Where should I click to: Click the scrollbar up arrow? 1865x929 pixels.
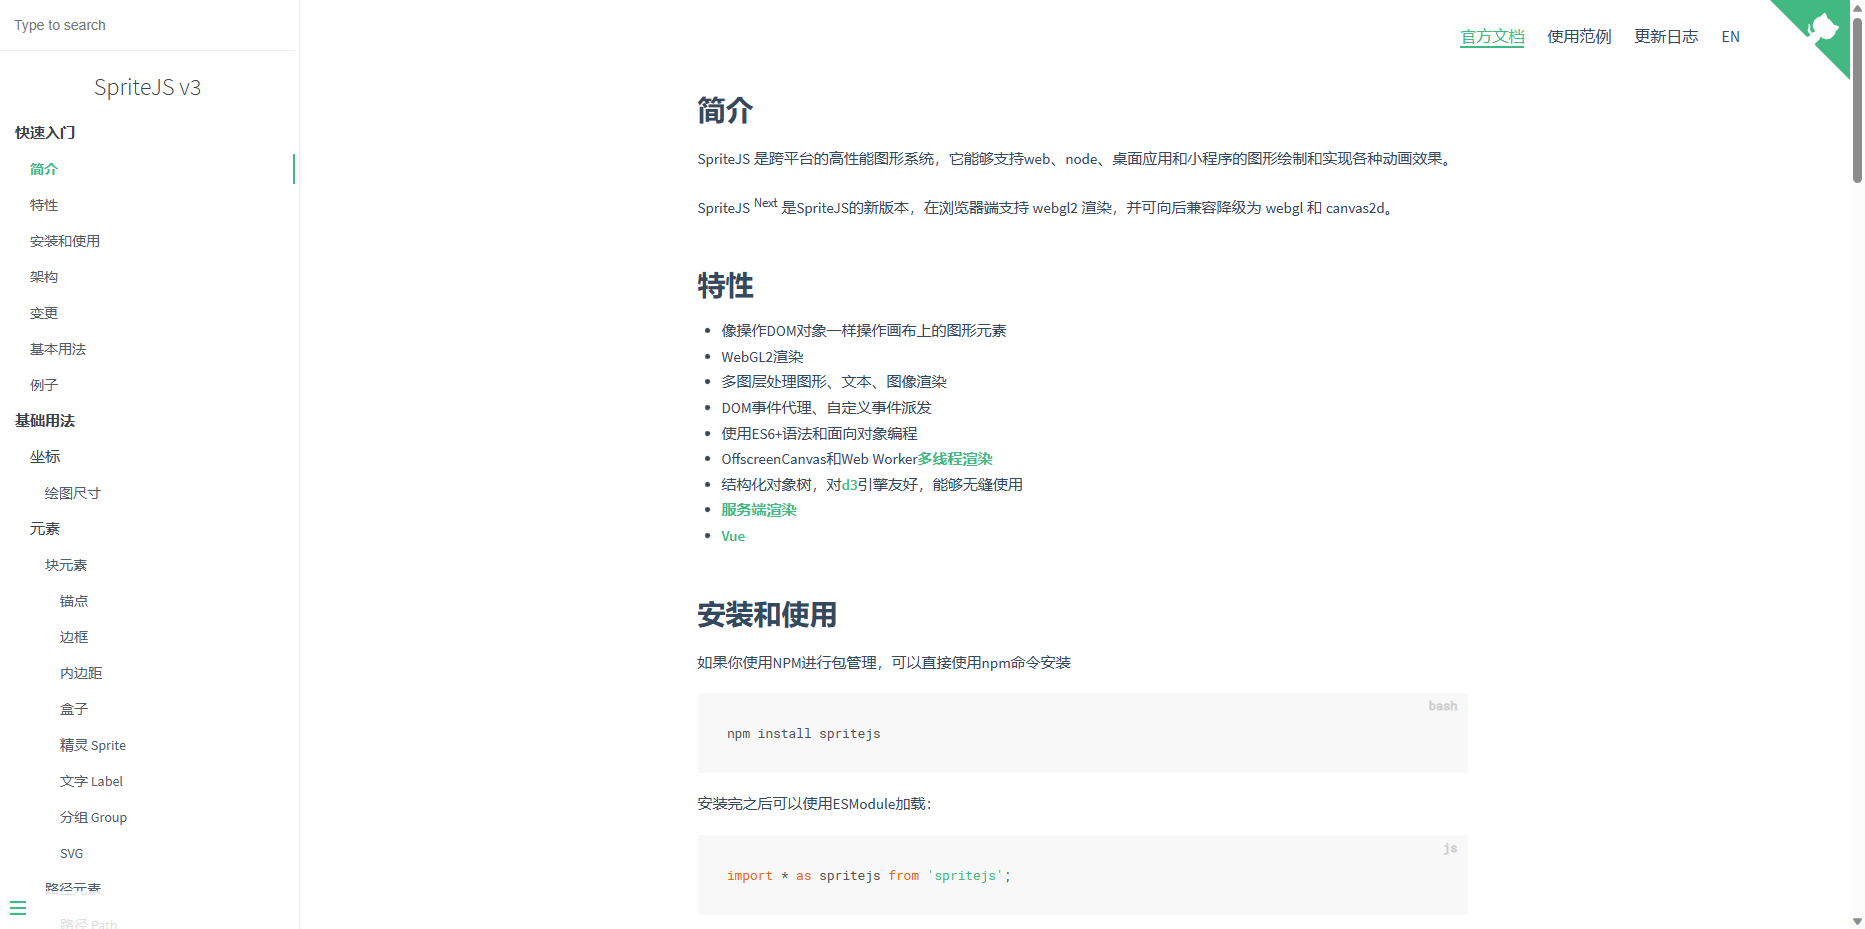click(1857, 8)
